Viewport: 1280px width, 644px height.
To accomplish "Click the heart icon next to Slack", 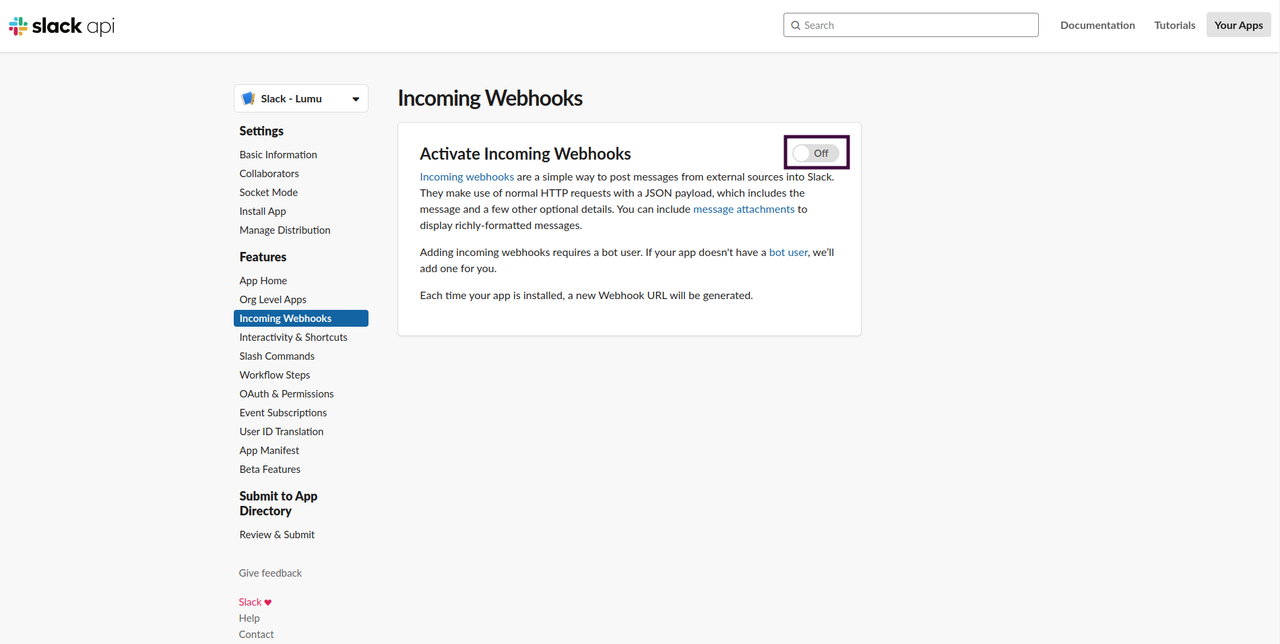I will (x=268, y=603).
